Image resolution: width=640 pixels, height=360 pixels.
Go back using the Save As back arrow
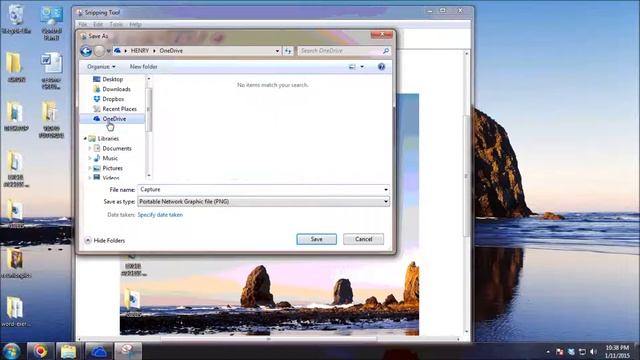tap(86, 51)
